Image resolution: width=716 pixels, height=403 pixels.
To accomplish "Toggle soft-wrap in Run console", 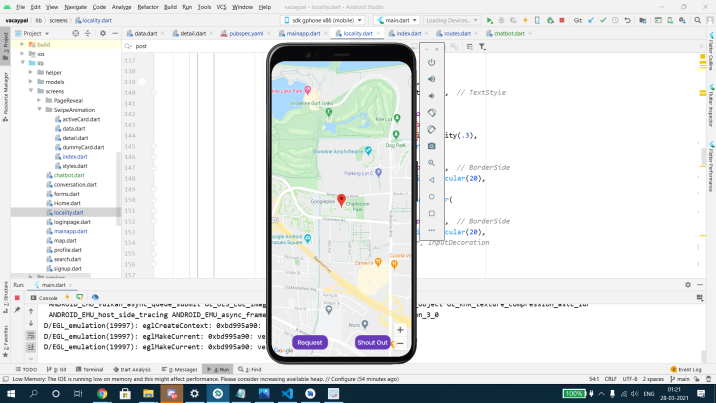I will (x=31, y=335).
